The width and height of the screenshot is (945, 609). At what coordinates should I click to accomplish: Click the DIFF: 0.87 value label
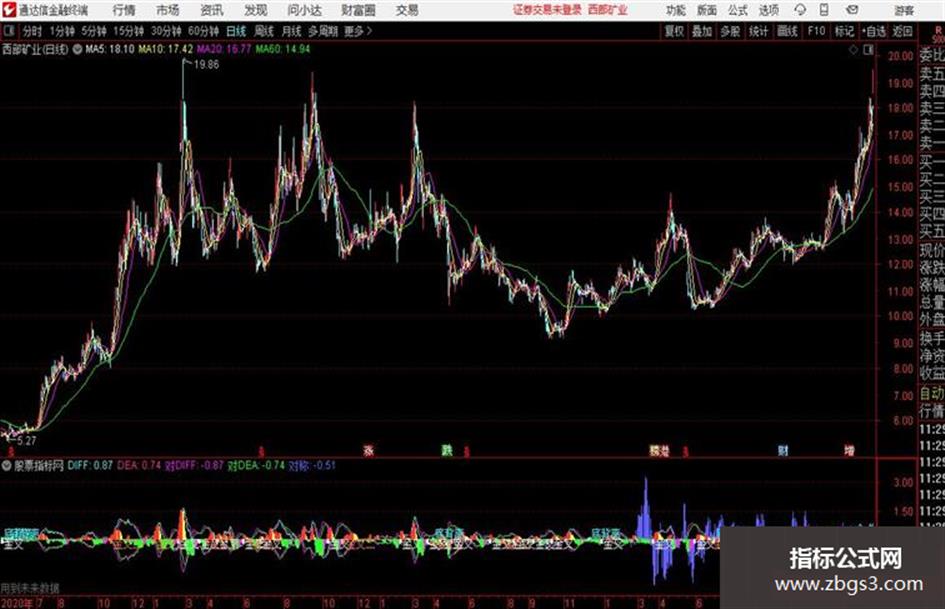pos(90,465)
